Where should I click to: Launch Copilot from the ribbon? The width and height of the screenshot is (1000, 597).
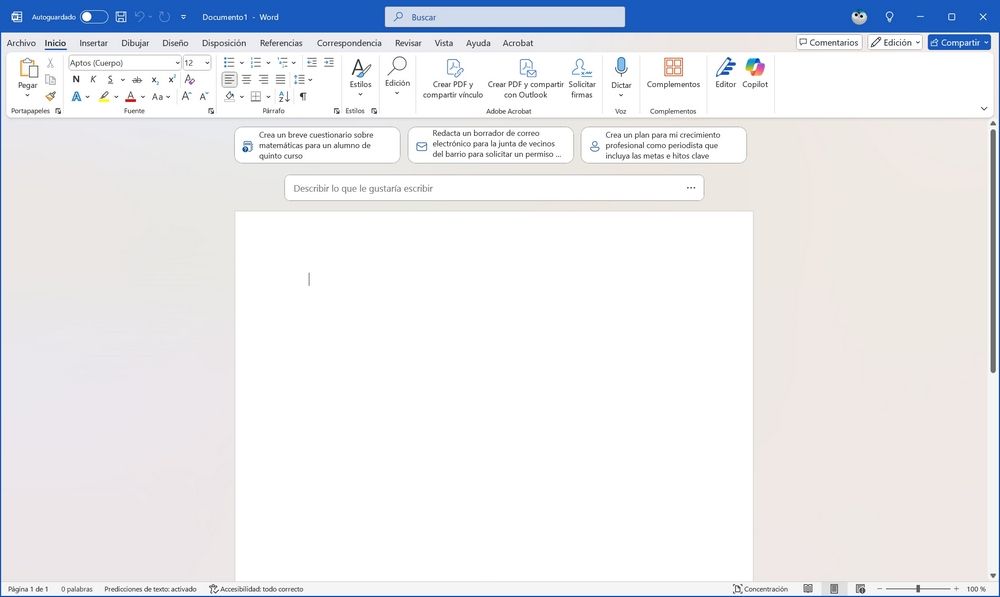(x=754, y=75)
